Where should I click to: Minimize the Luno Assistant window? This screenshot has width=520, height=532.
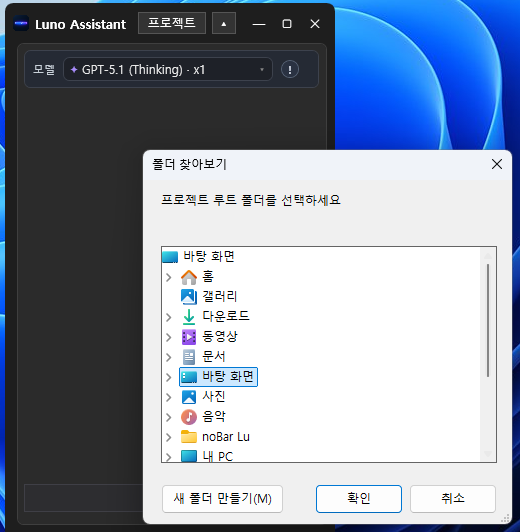pyautogui.click(x=259, y=24)
